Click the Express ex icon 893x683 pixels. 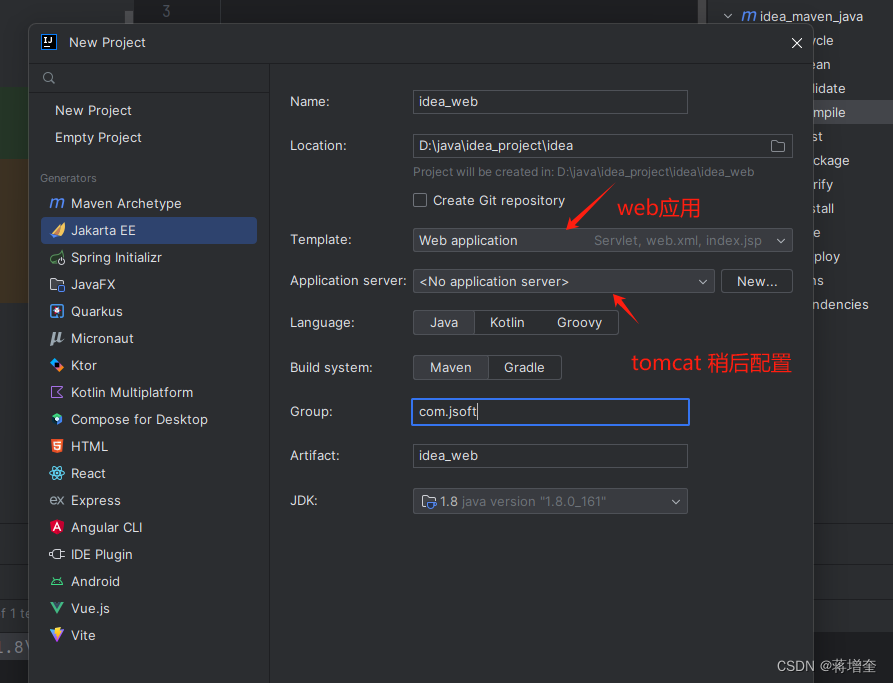[x=57, y=500]
